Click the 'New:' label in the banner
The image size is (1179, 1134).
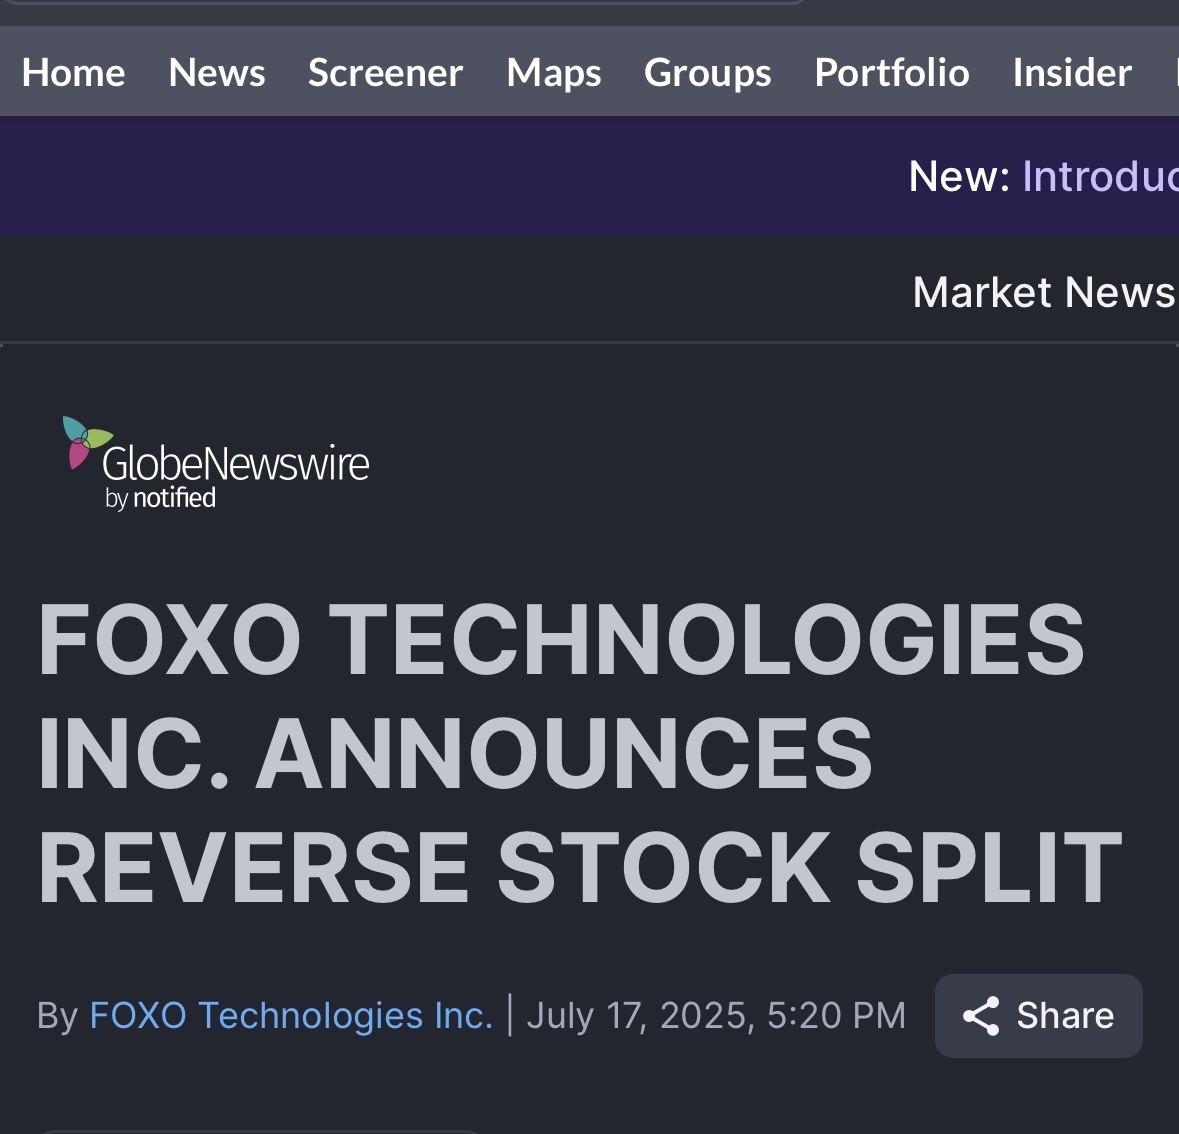click(x=959, y=176)
